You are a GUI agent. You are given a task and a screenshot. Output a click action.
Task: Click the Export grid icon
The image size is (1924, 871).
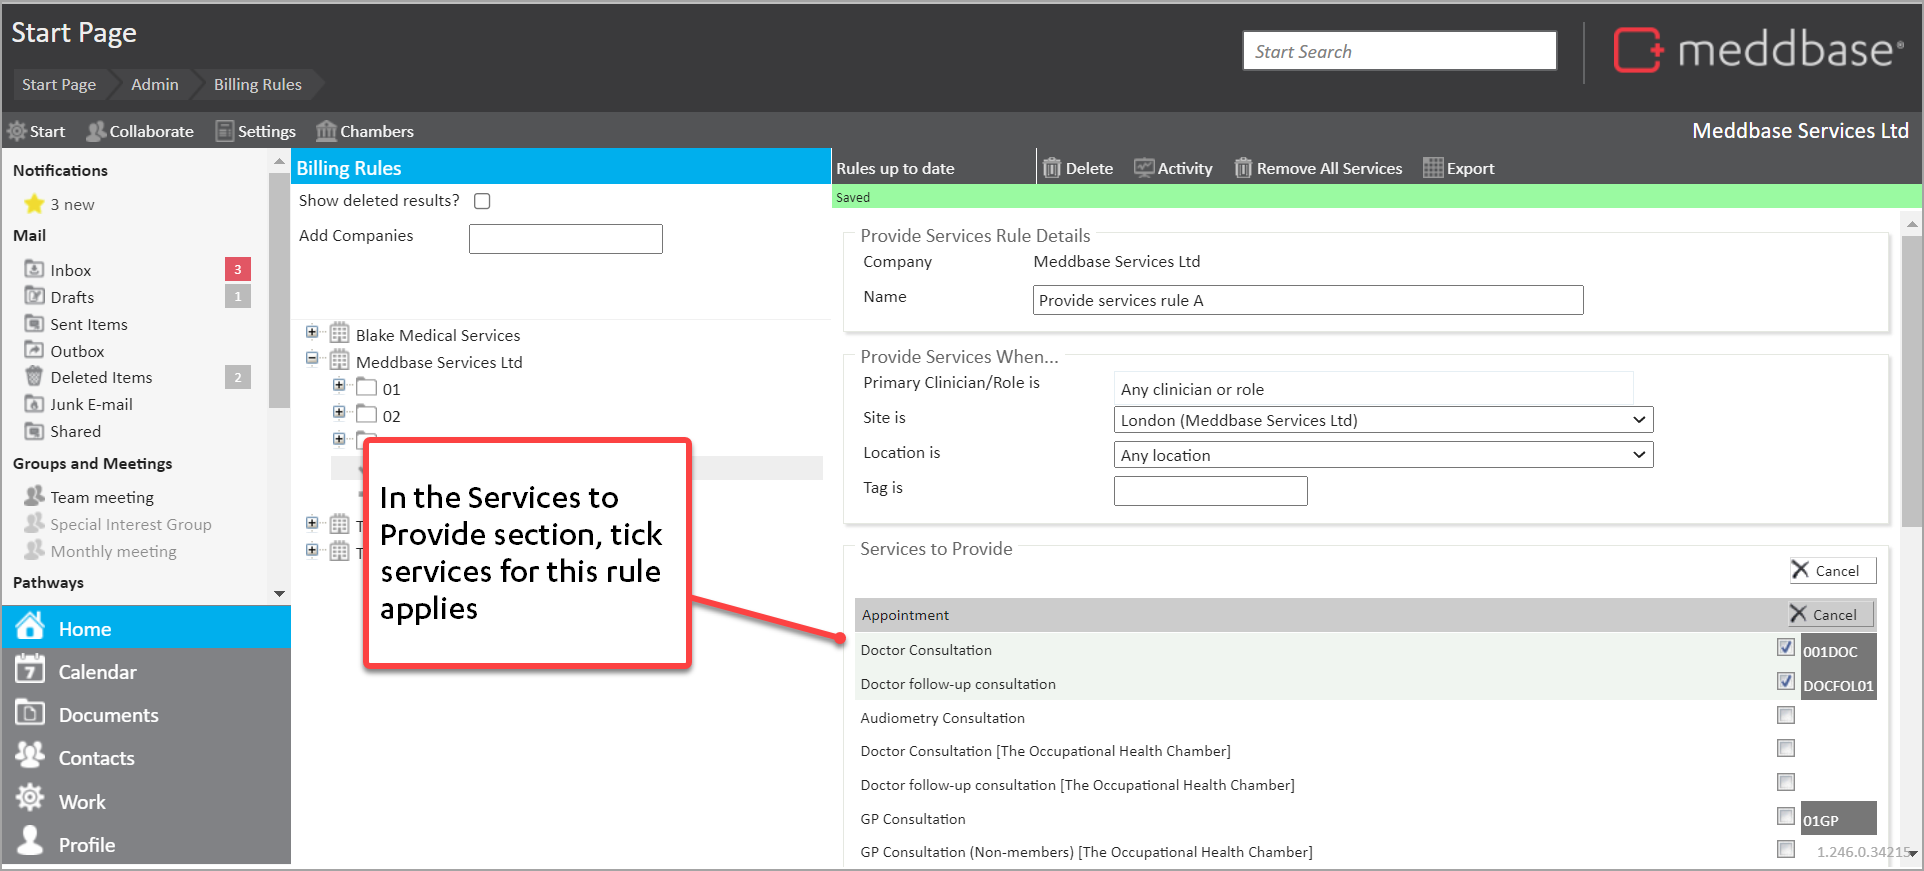(1433, 168)
